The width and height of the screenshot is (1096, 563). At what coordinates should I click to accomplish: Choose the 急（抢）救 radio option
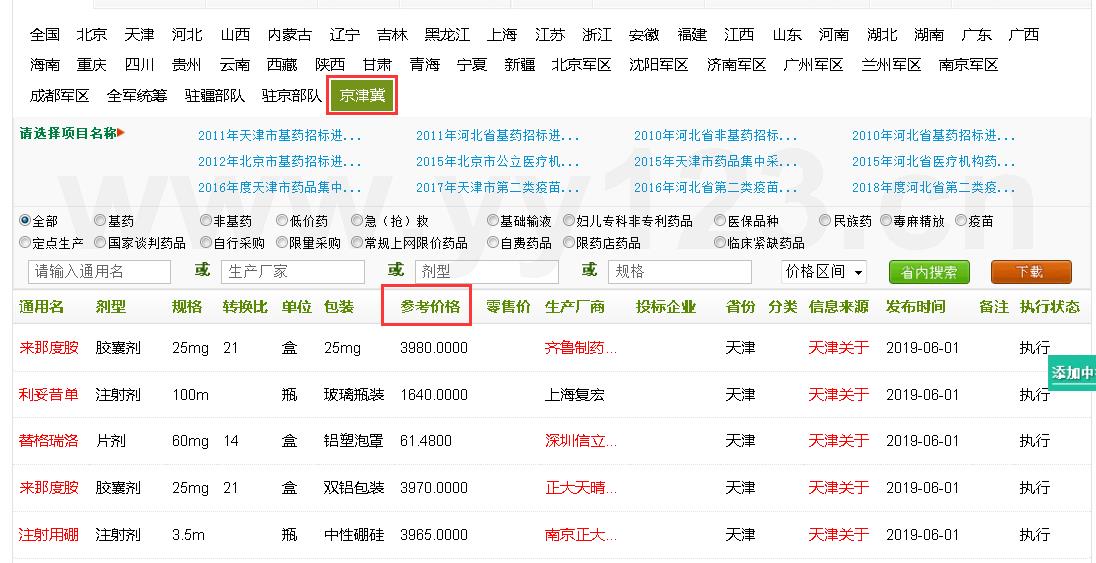pyautogui.click(x=357, y=221)
